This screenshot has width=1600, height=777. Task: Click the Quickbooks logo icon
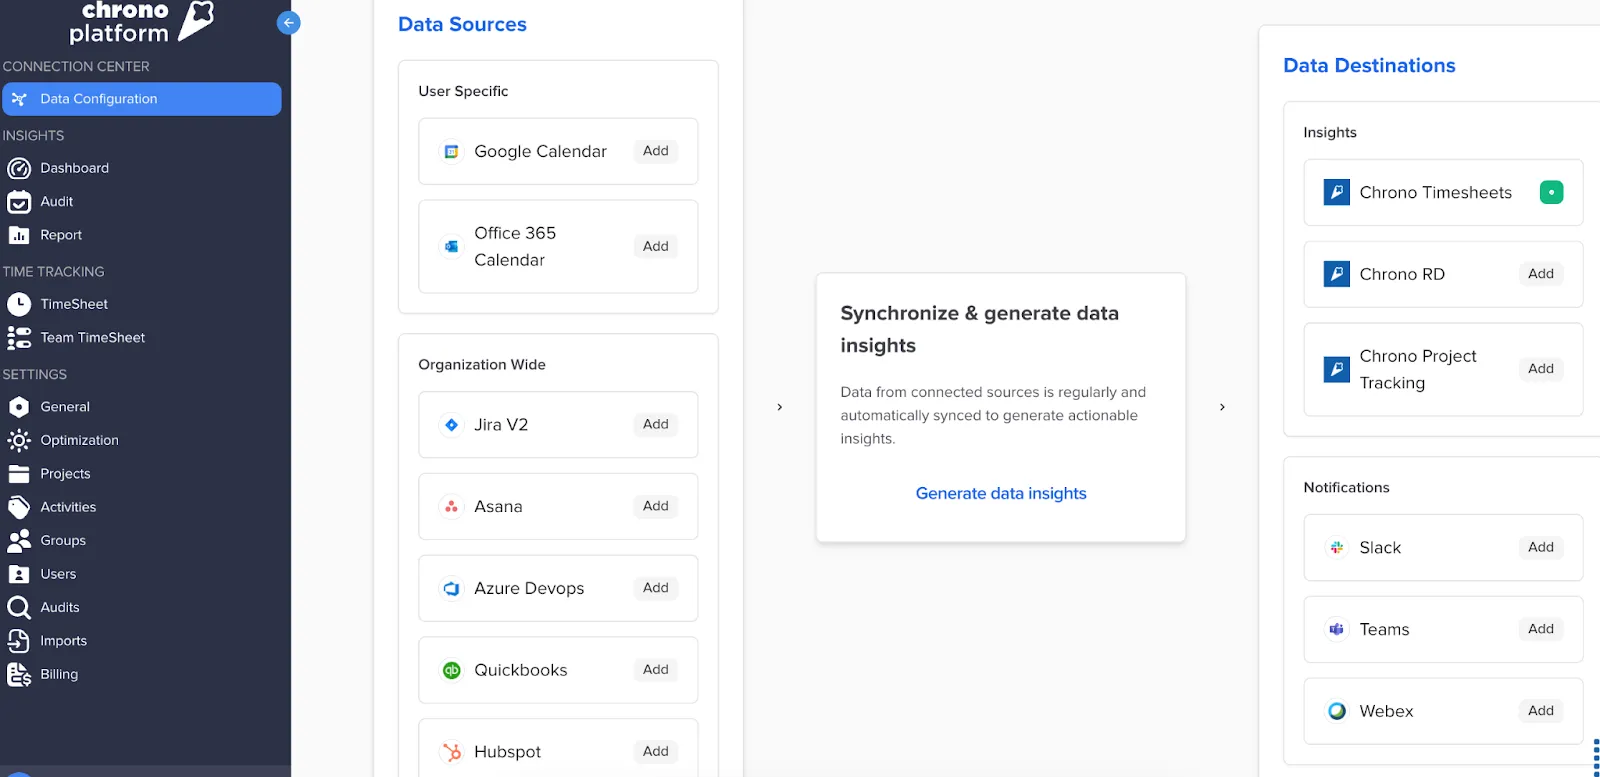[x=451, y=670]
